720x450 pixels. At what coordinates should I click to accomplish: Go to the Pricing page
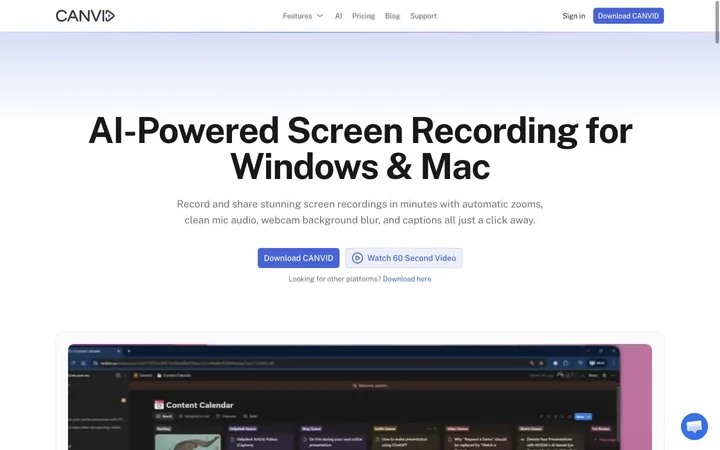(x=363, y=16)
